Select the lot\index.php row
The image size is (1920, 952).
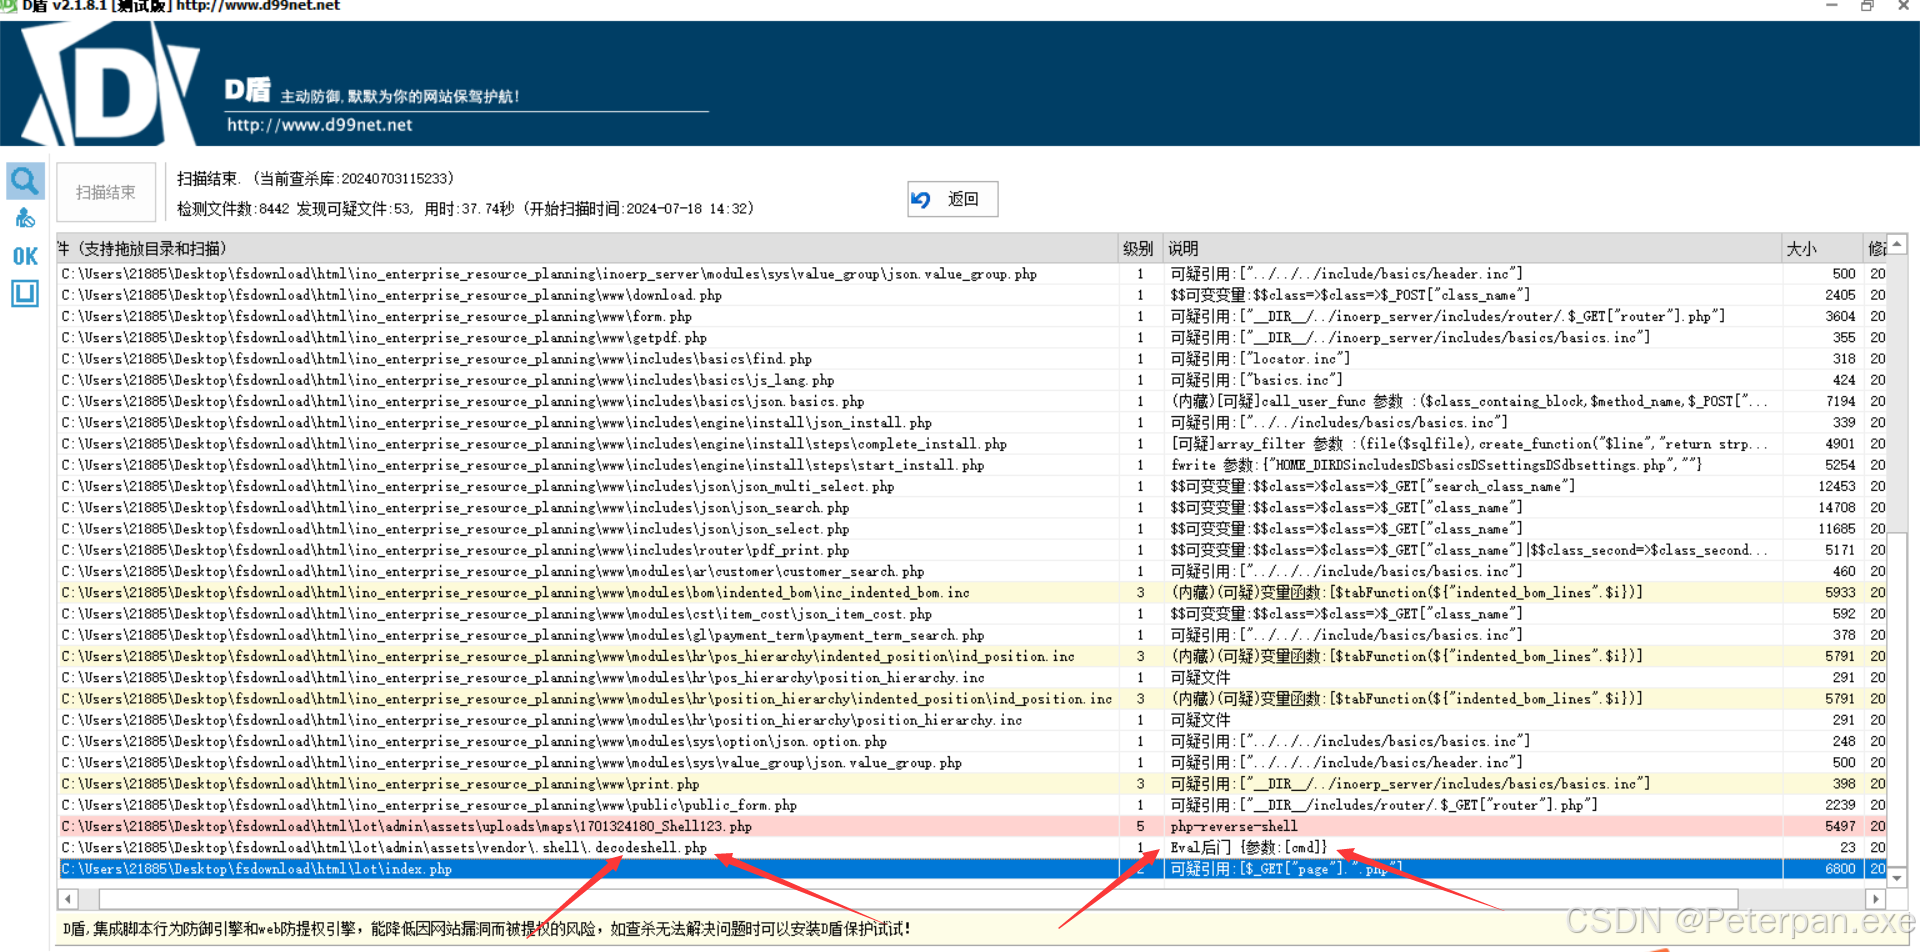tap(971, 869)
